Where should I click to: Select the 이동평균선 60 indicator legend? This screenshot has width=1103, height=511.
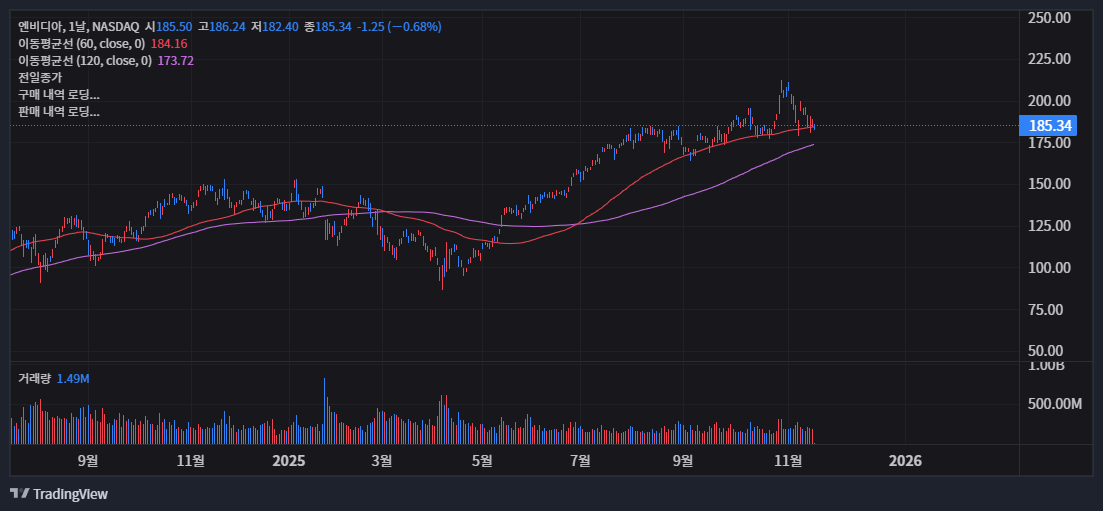tap(82, 44)
